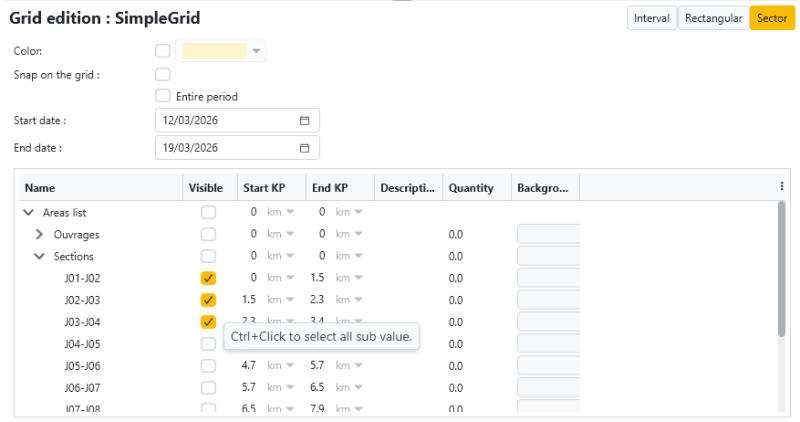Switch to the Interval tab
This screenshot has height=422, width=800.
pyautogui.click(x=651, y=18)
